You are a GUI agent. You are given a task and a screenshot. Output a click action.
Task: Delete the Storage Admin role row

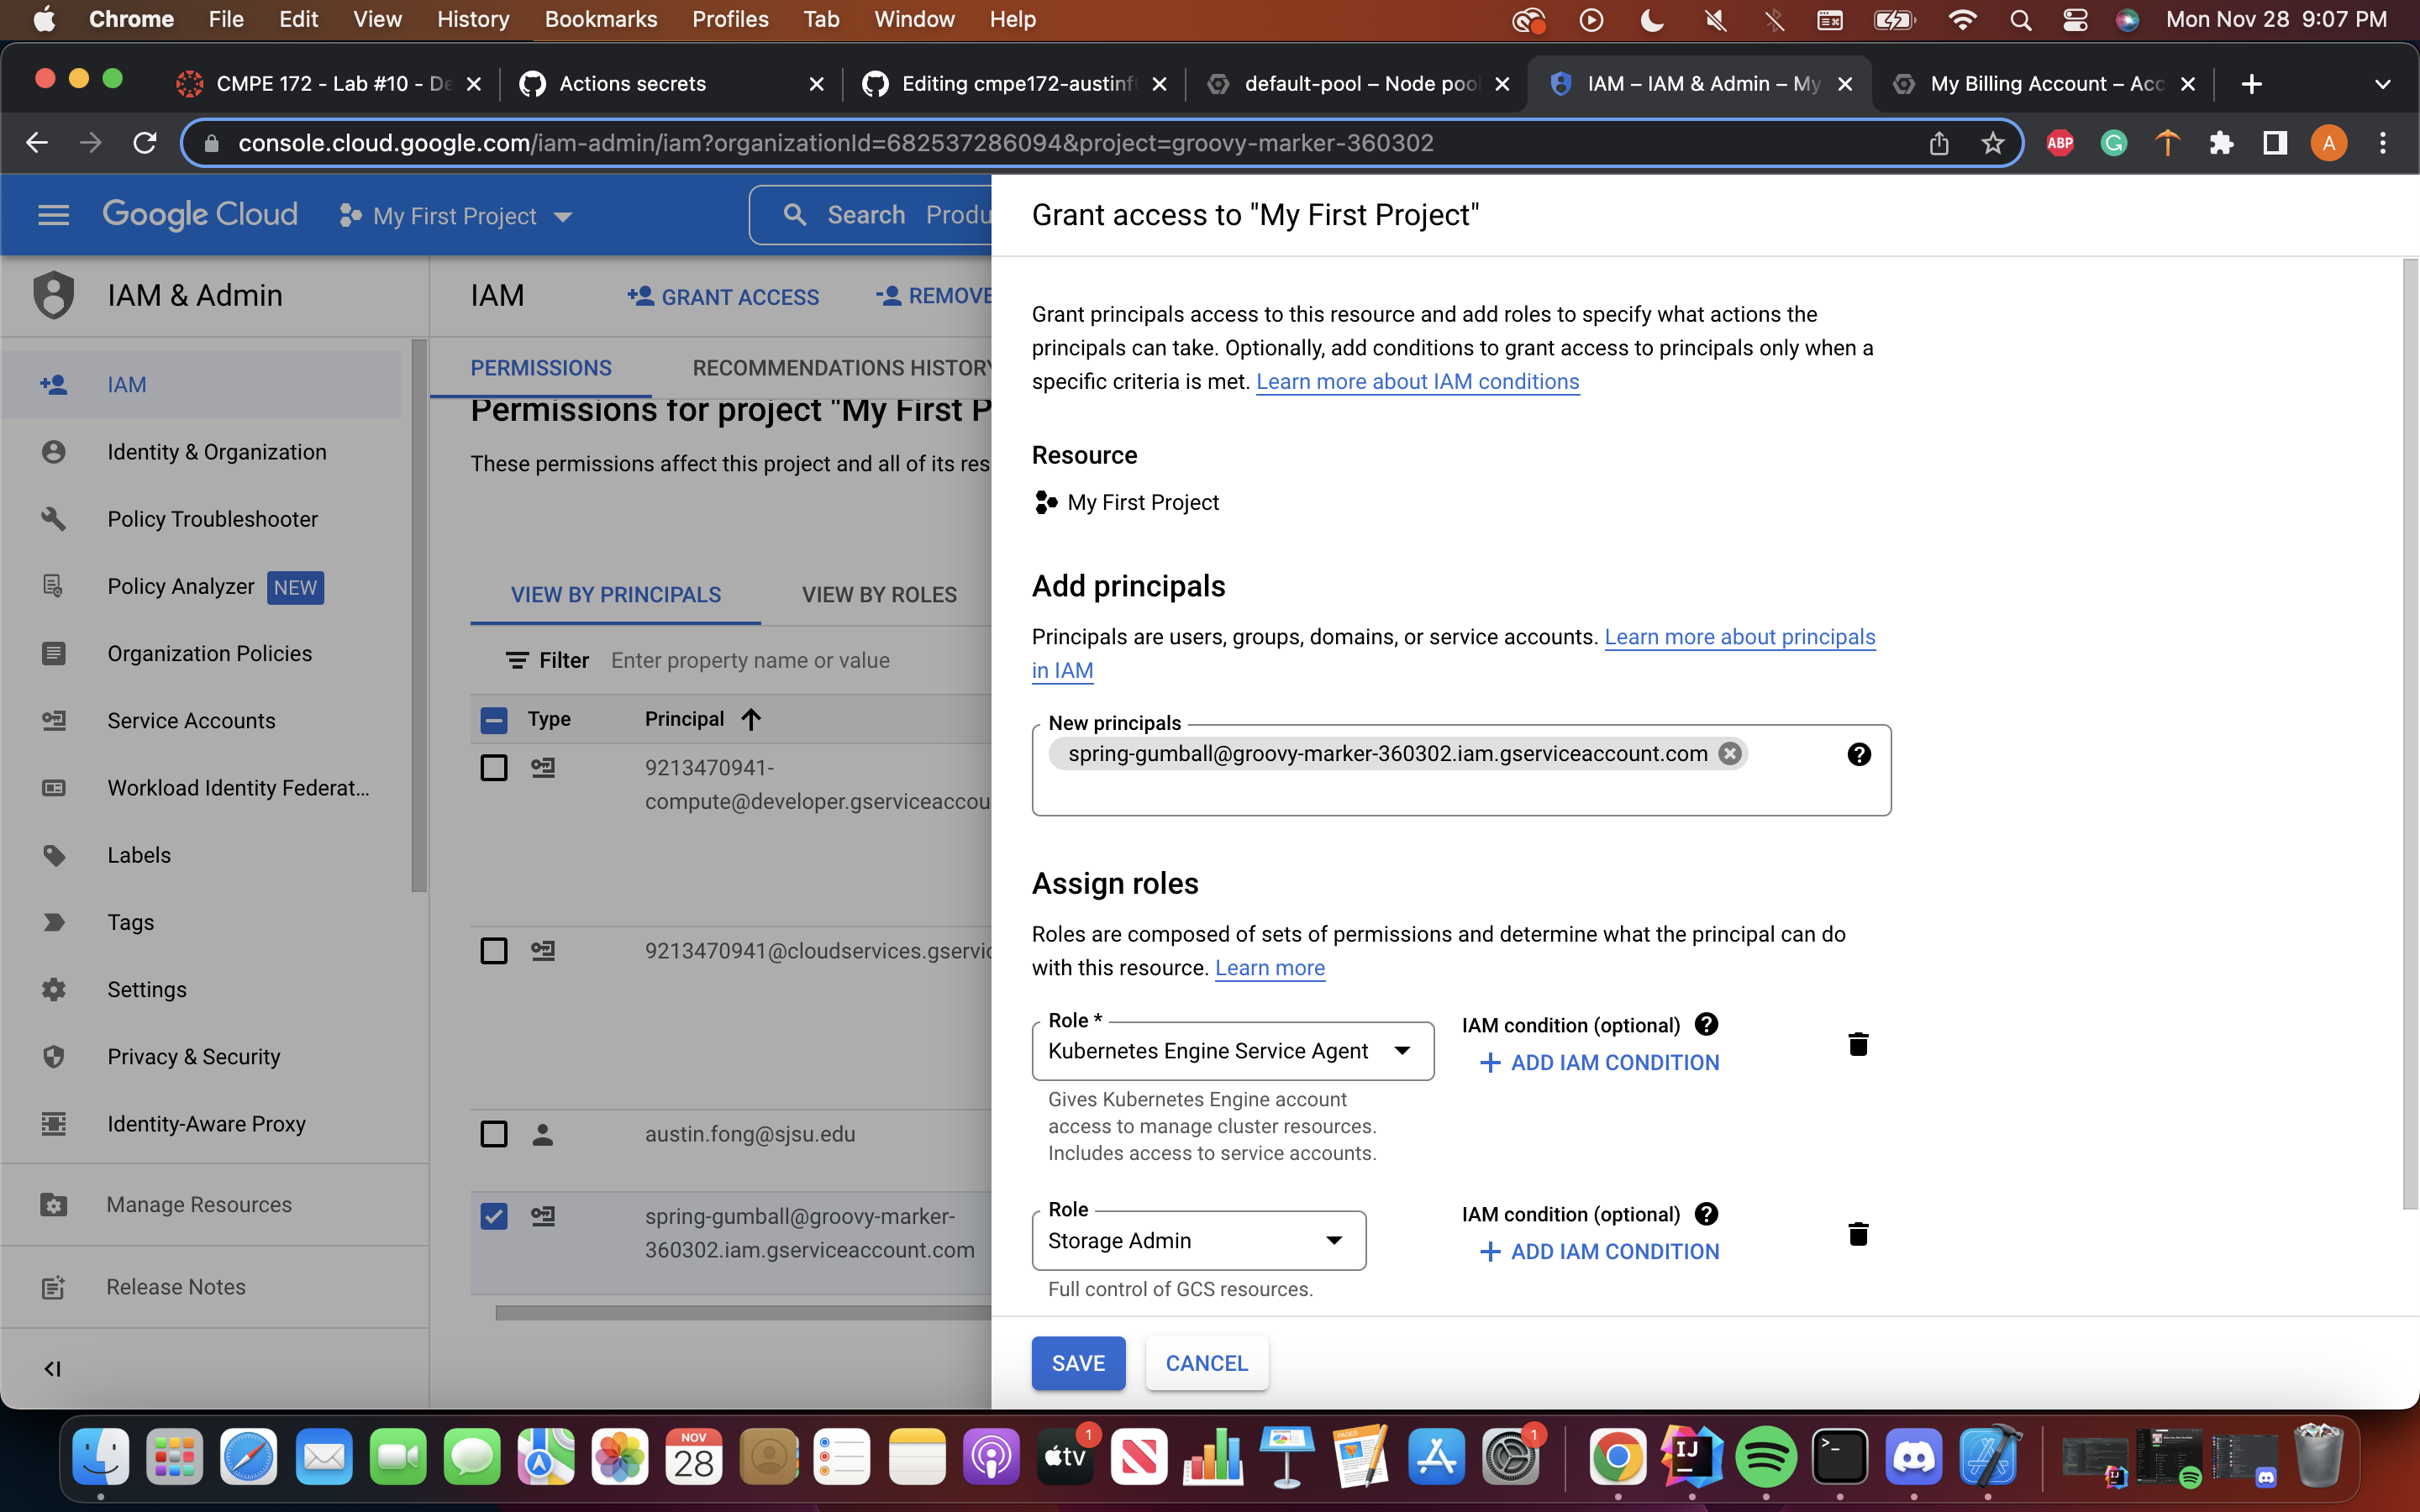[x=1858, y=1233]
